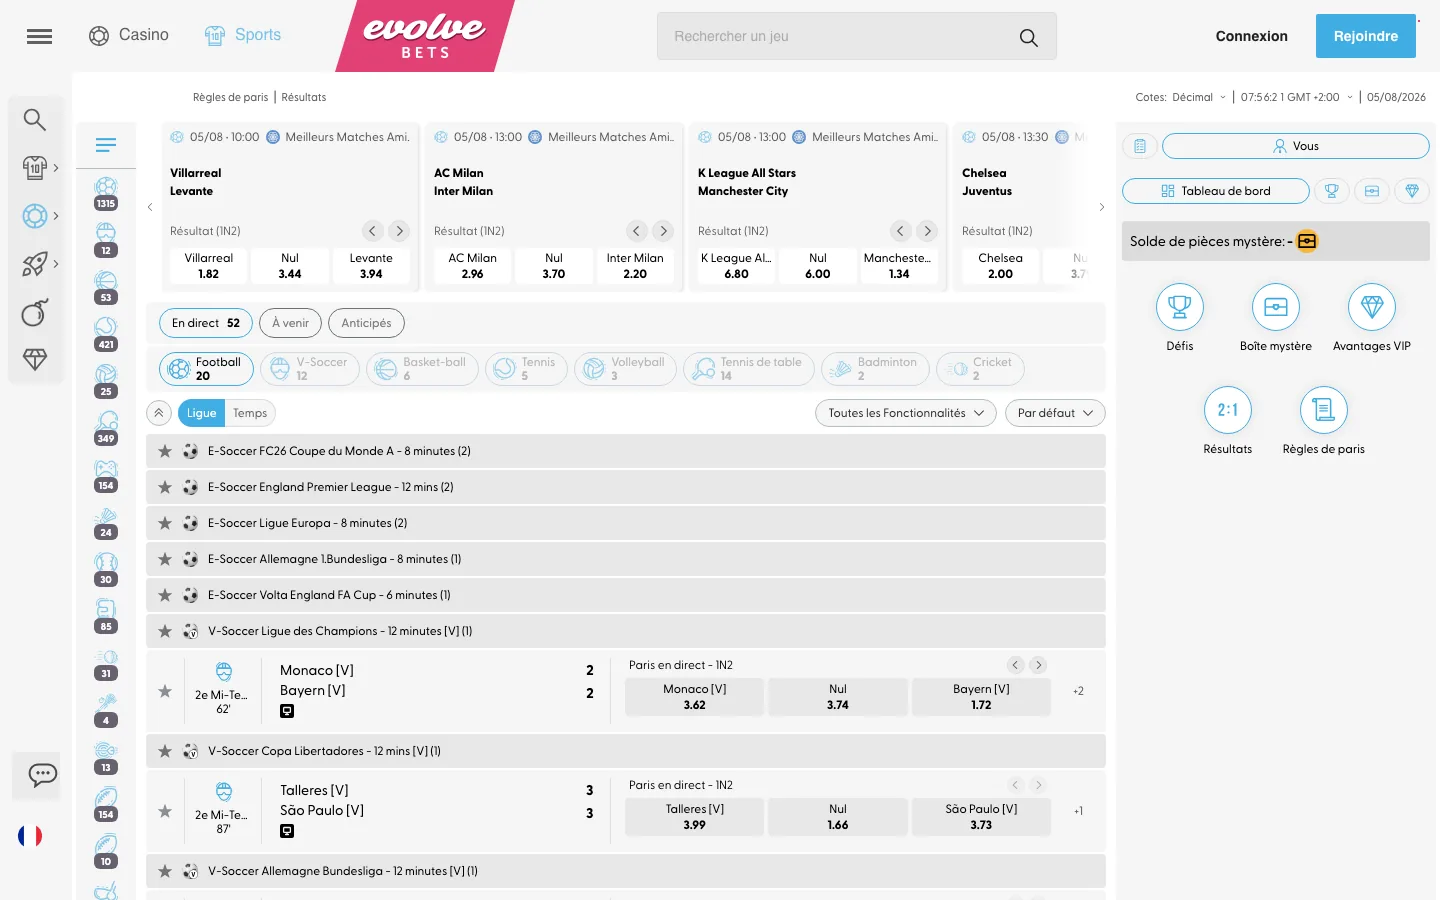This screenshot has width=1440, height=900.
Task: Click the search magnifier in search bar
Action: point(1028,37)
